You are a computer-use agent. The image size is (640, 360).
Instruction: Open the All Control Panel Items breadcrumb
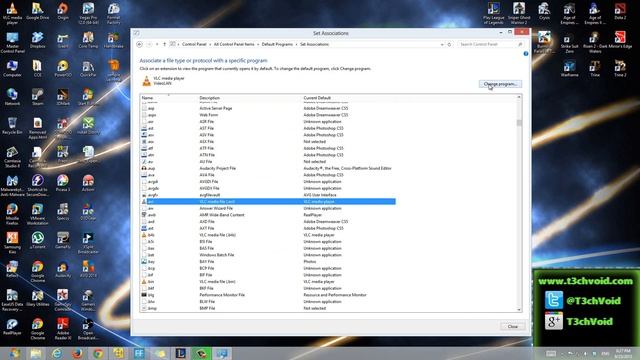(234, 44)
